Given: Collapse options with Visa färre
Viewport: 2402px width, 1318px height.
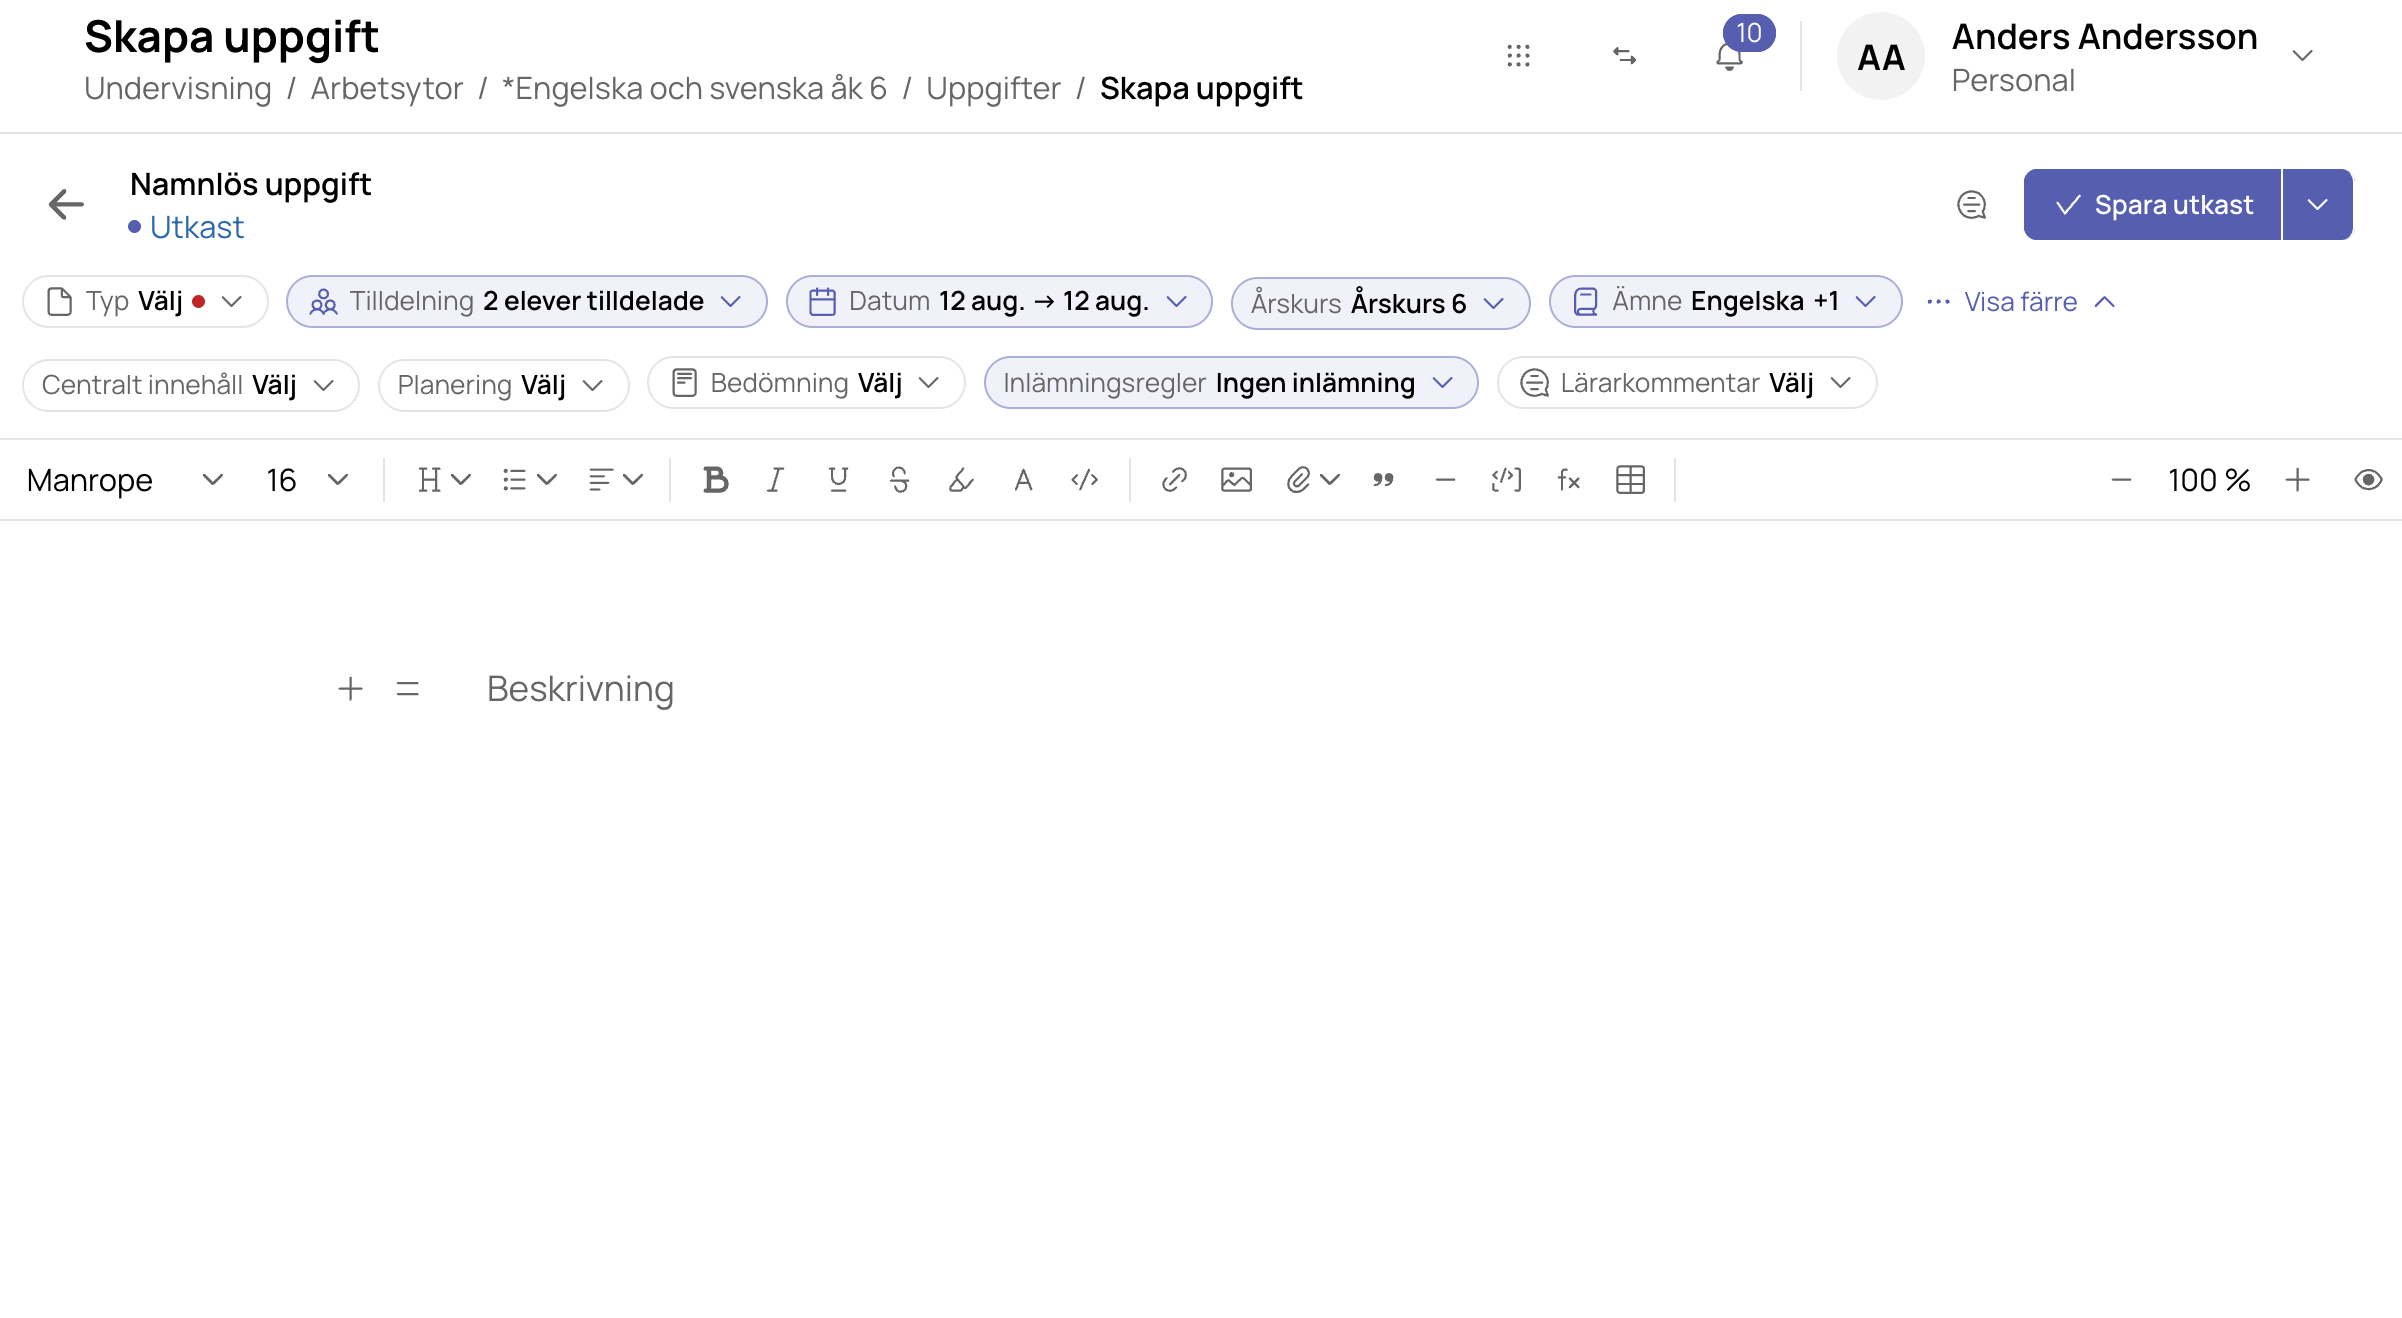Looking at the screenshot, I should (2021, 302).
